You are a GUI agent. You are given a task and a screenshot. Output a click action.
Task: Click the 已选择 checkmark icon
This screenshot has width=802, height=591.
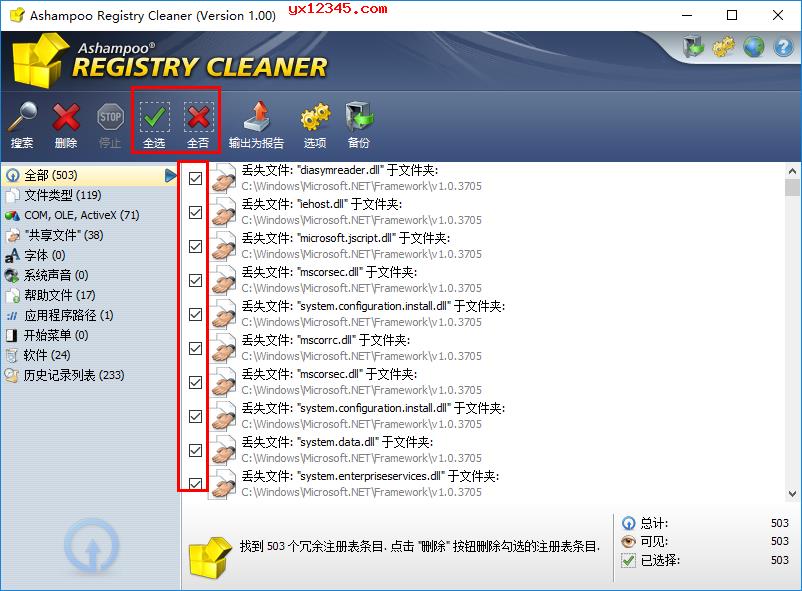[x=629, y=560]
